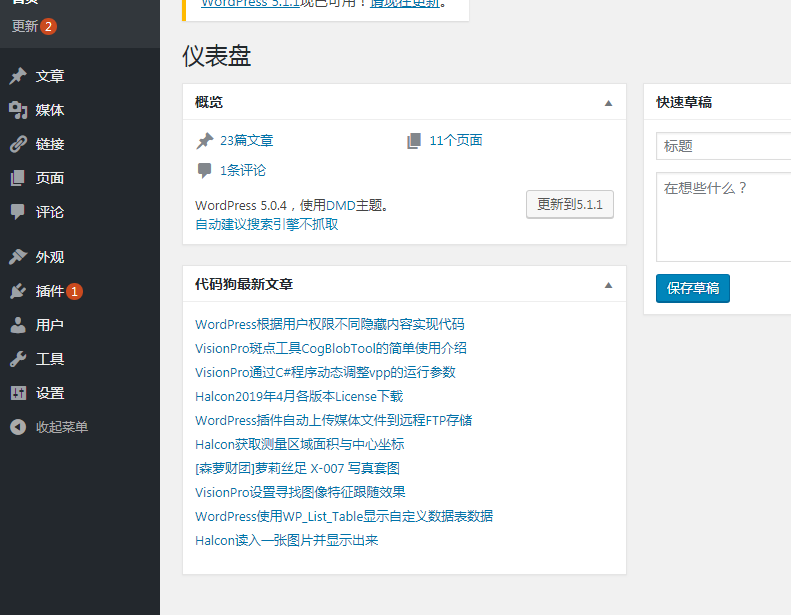Click the plug icon beside 插件

point(18,291)
